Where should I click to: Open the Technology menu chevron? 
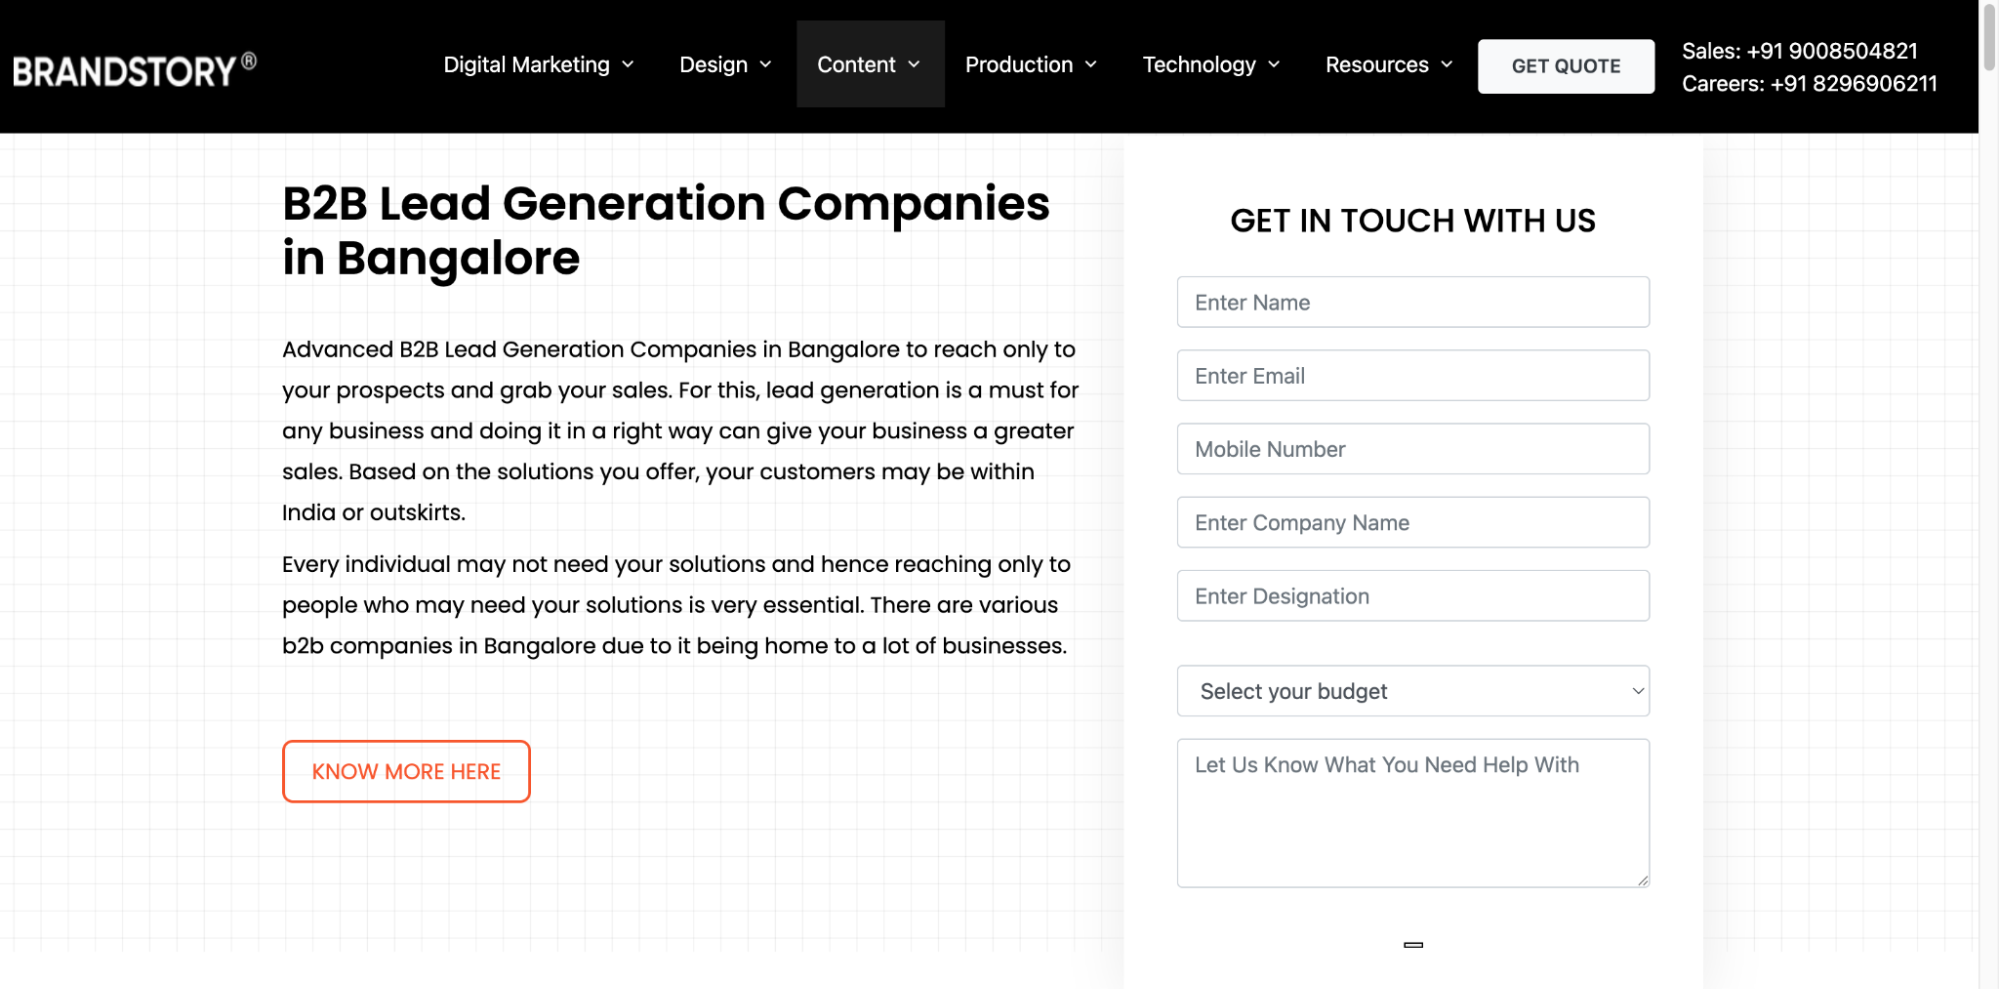coord(1273,64)
